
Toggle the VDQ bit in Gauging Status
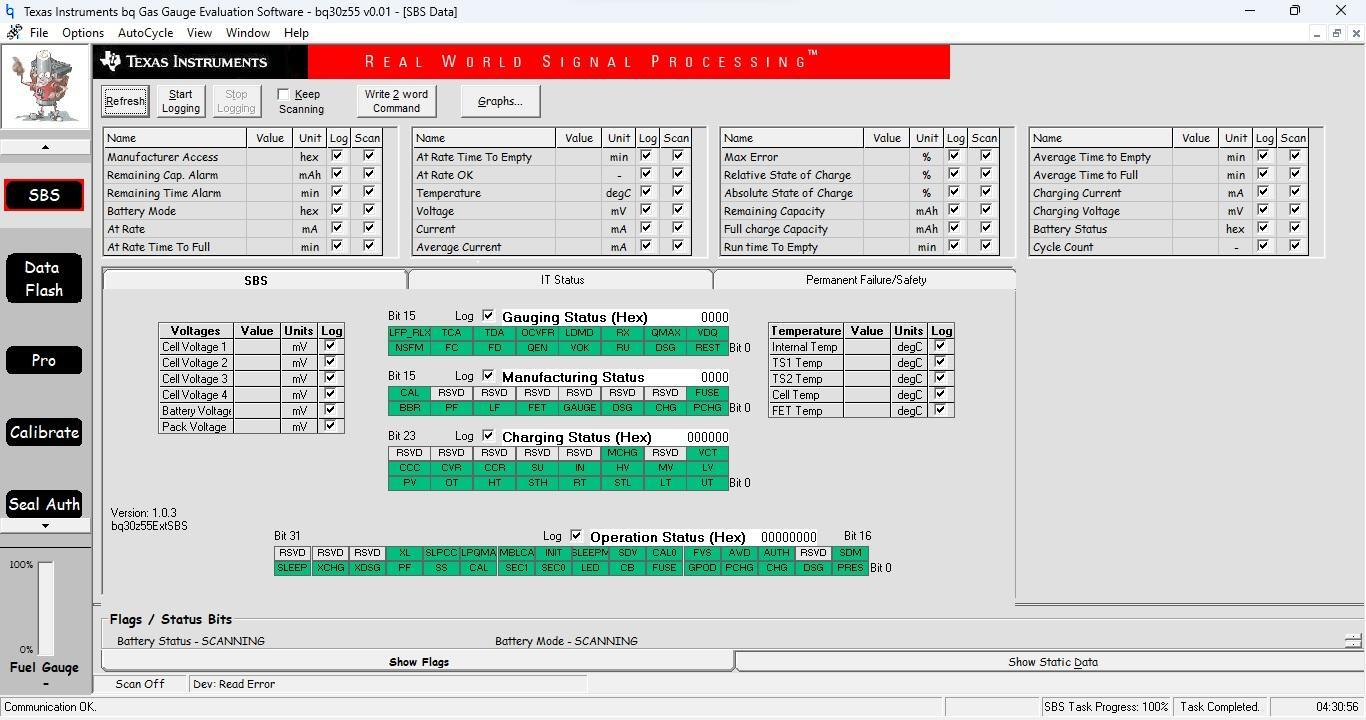pyautogui.click(x=707, y=333)
